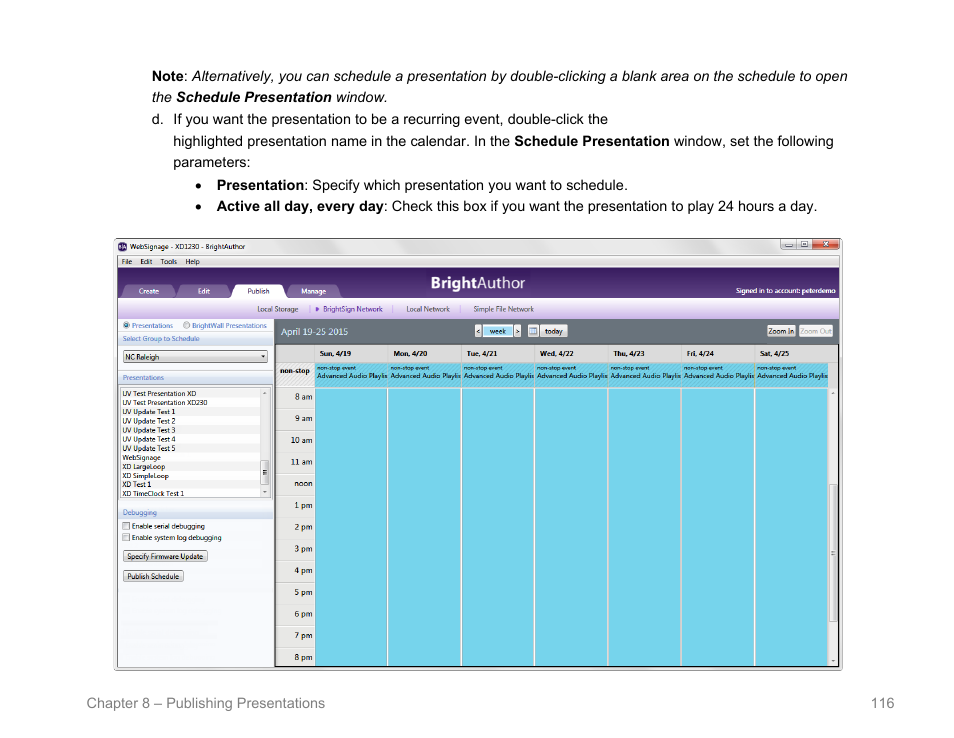The width and height of the screenshot is (954, 738).
Task: Click Fri, 4/24 column header
Action: click(717, 353)
